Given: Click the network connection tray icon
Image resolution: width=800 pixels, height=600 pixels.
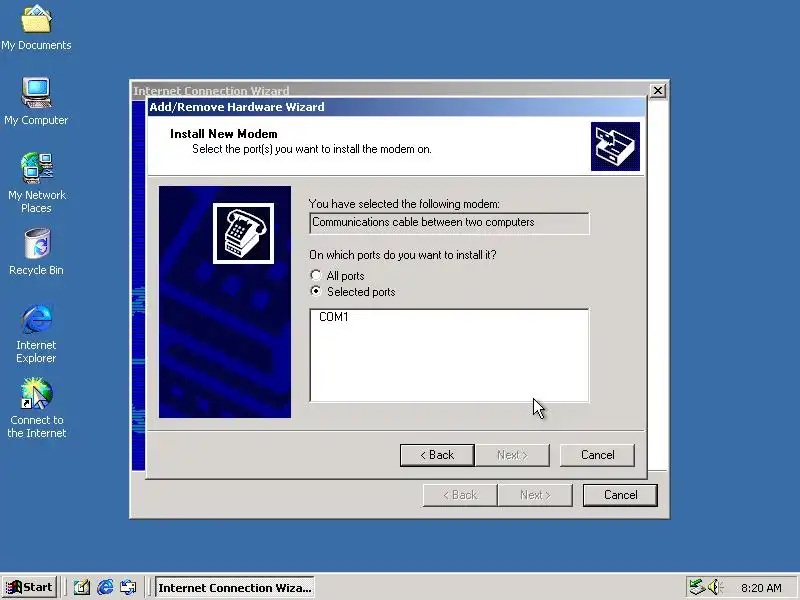Looking at the screenshot, I should (x=696, y=587).
